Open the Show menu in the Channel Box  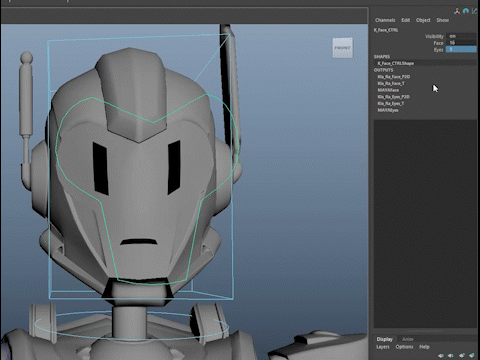point(443,20)
